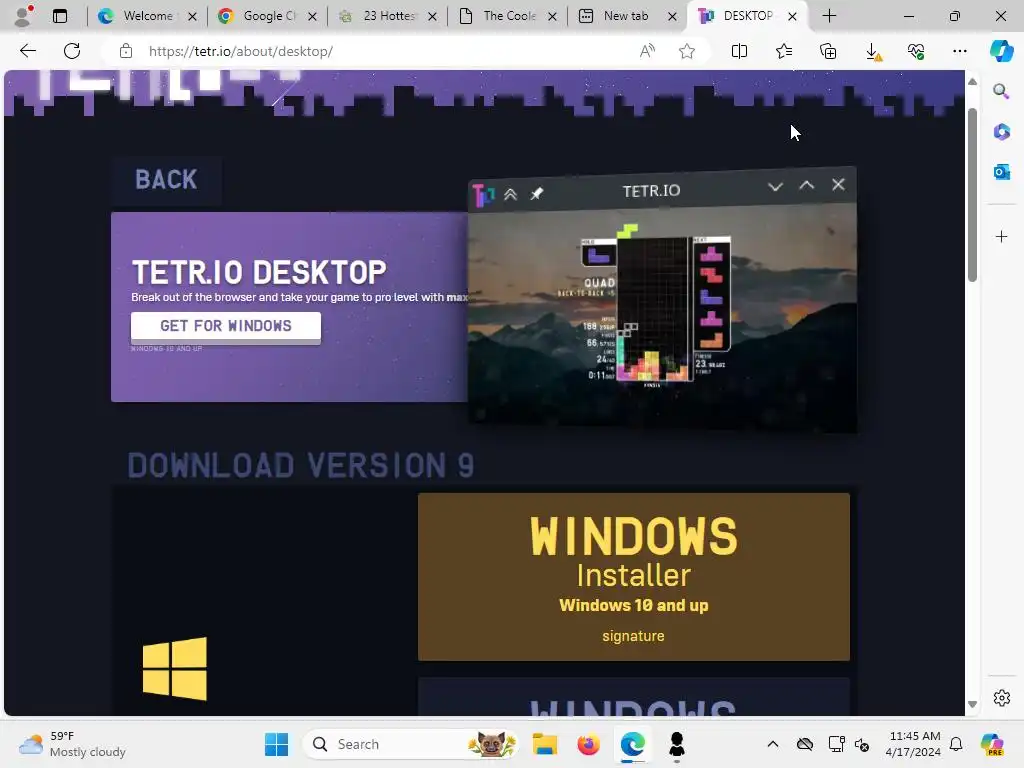Open sidebar settings gear

[x=1001, y=698]
